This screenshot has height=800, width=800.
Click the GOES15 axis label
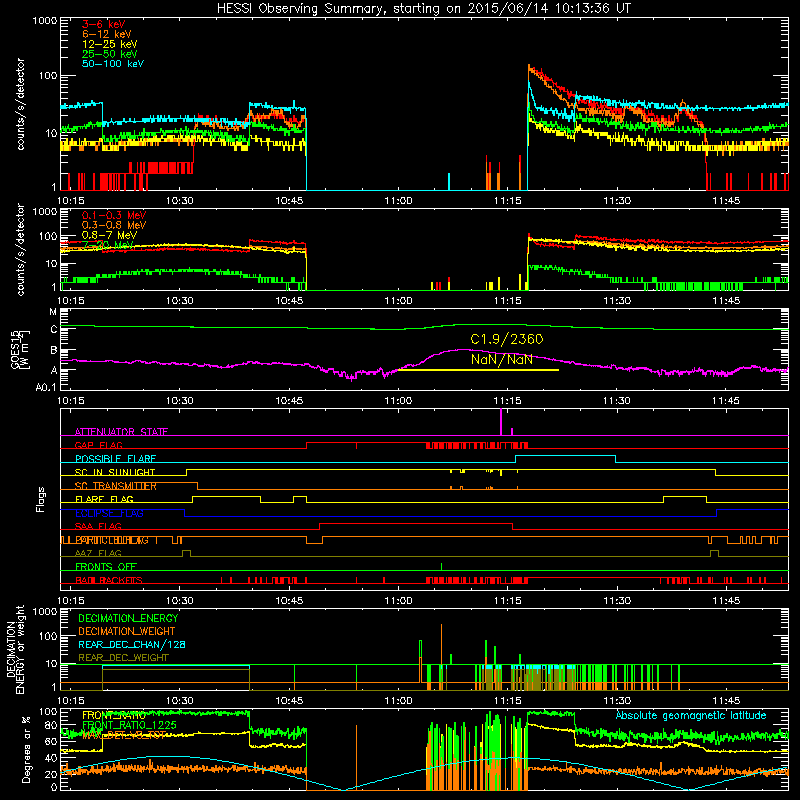20,349
